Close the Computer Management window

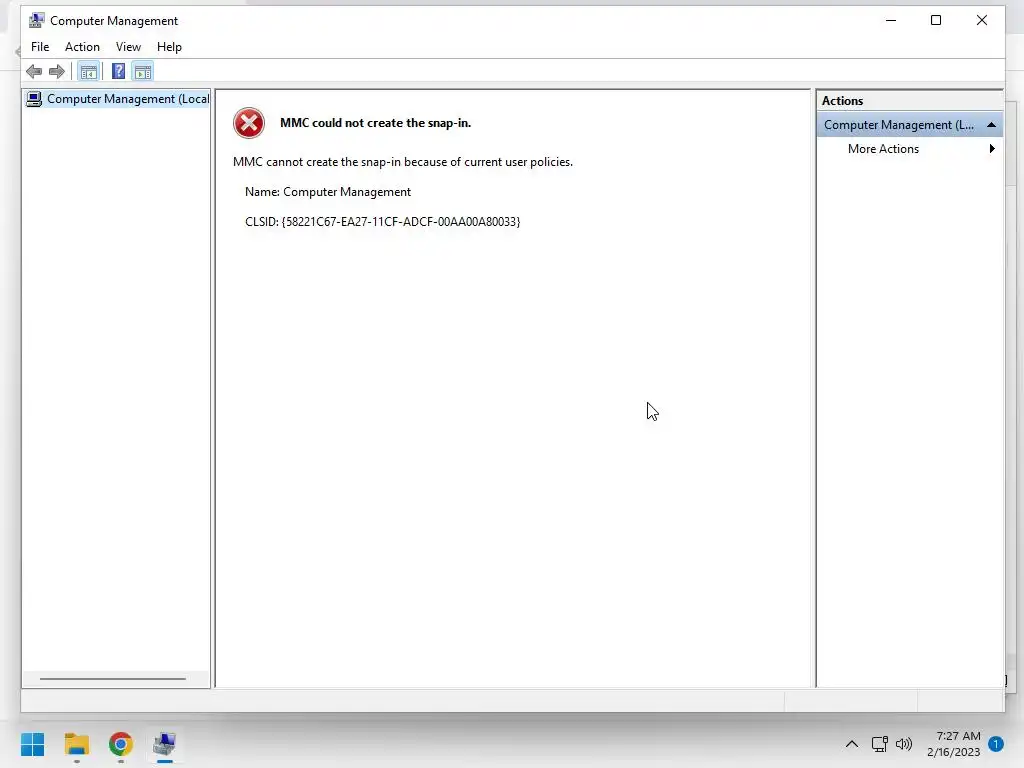[982, 20]
